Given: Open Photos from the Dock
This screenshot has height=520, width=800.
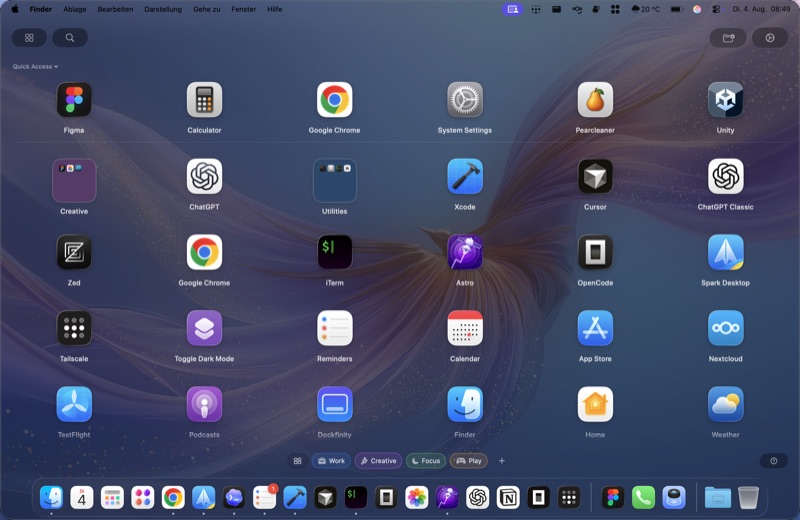Looking at the screenshot, I should point(417,498).
